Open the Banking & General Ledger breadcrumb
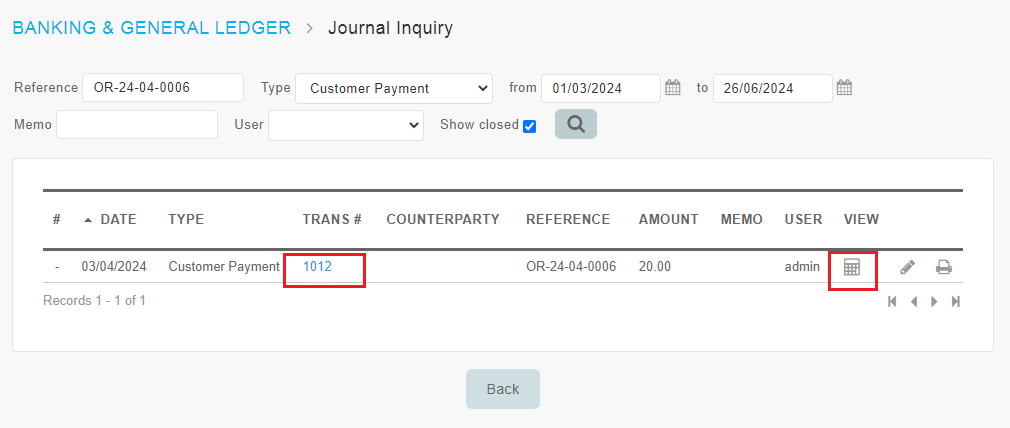This screenshot has width=1010, height=428. (151, 28)
